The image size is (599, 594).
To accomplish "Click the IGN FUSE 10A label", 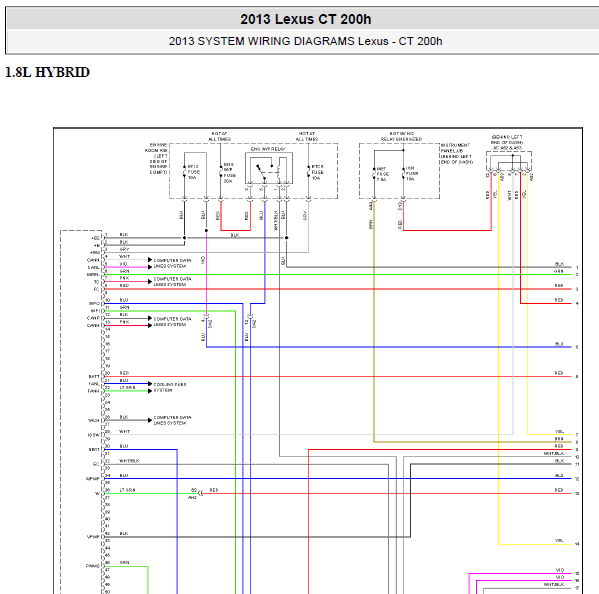I will [x=411, y=173].
